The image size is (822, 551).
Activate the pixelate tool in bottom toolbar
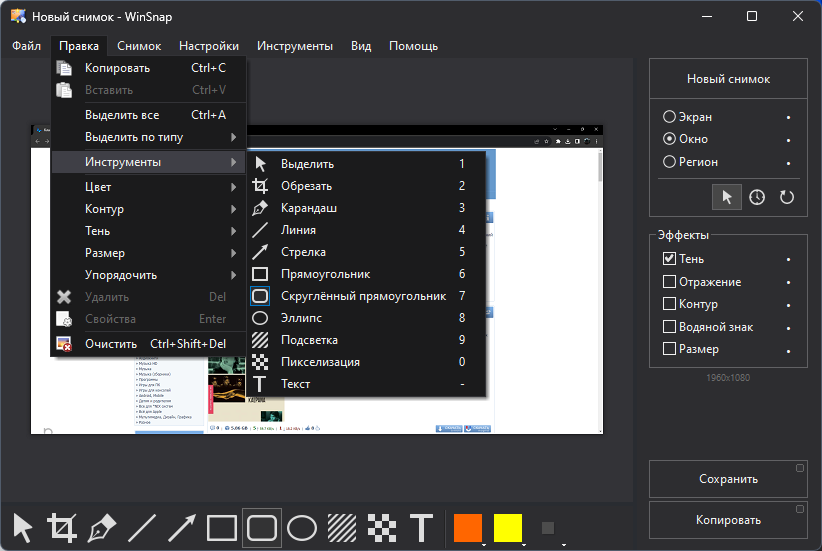(382, 527)
